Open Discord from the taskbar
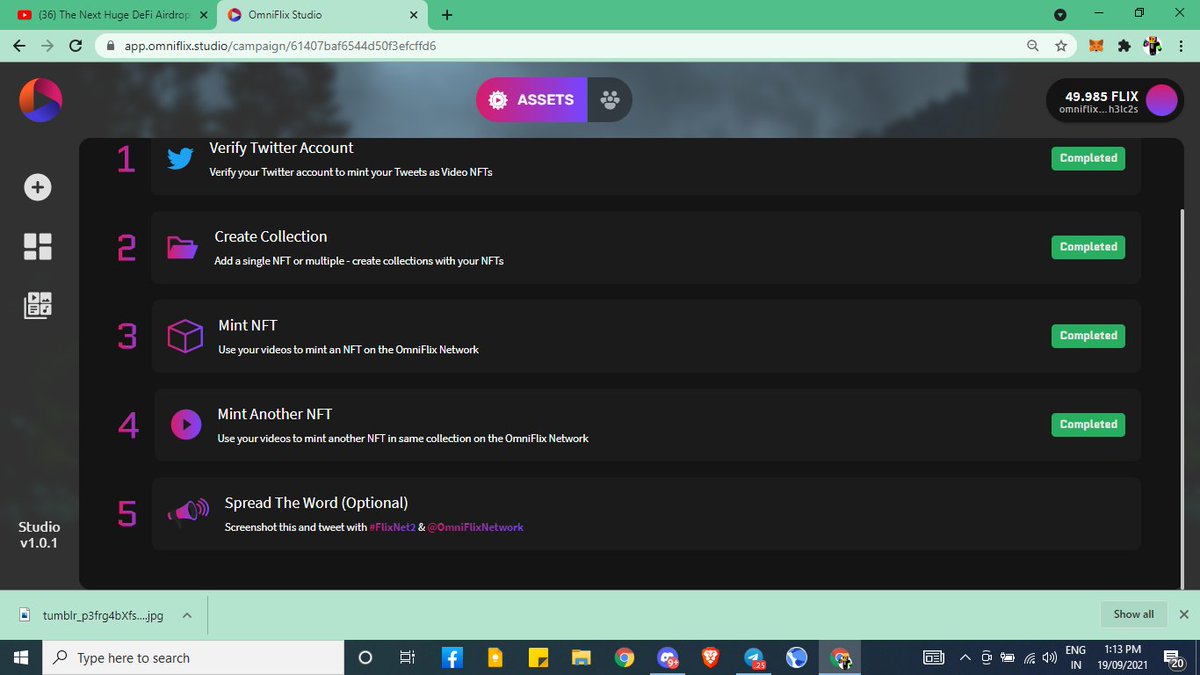The height and width of the screenshot is (675, 1200). pos(667,657)
